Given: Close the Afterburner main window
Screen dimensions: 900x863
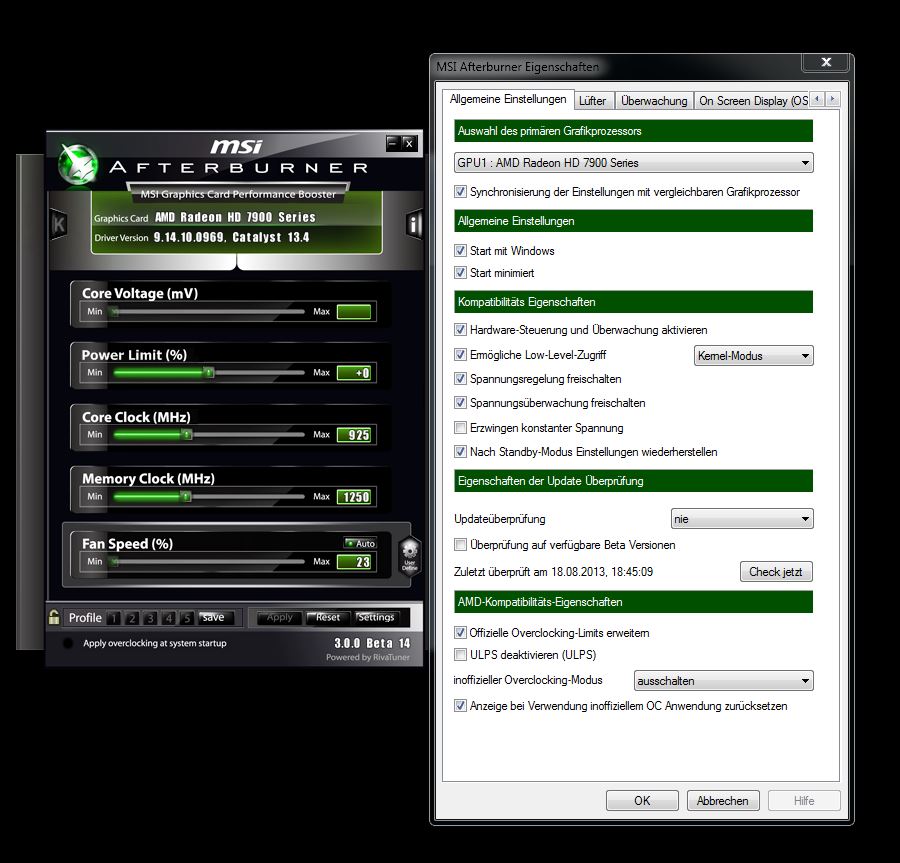Looking at the screenshot, I should click(409, 143).
